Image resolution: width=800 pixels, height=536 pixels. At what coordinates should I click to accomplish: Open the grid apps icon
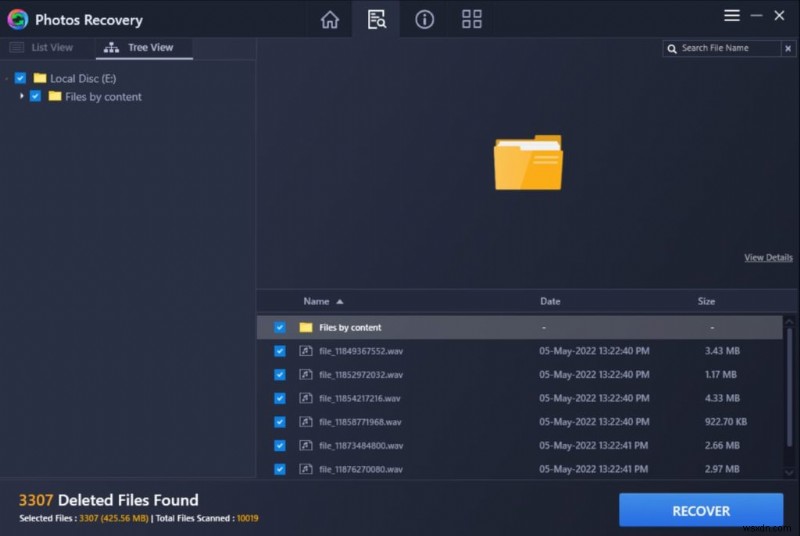[471, 19]
